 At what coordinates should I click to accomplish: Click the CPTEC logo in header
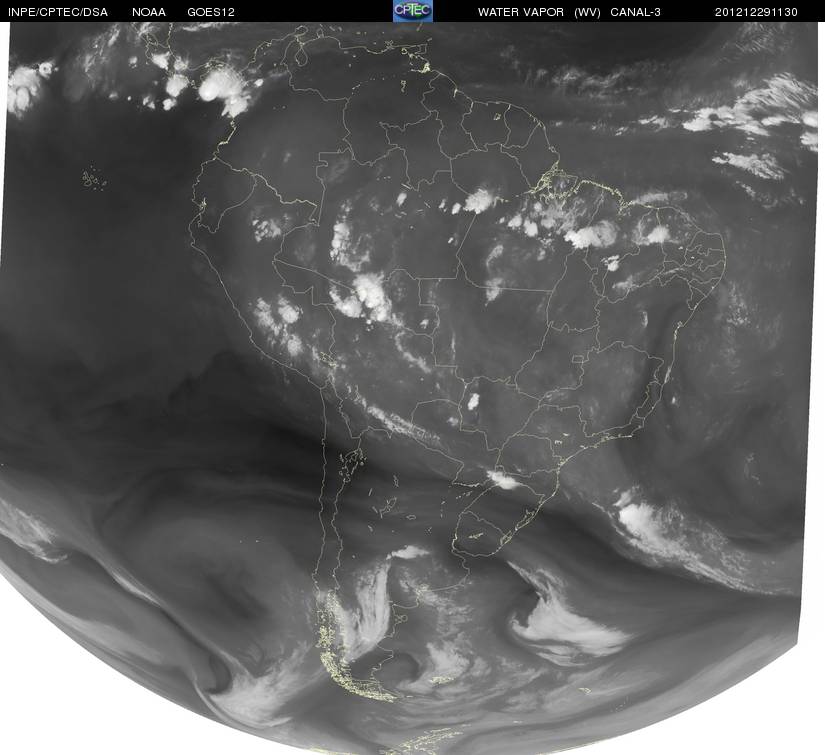tap(413, 11)
